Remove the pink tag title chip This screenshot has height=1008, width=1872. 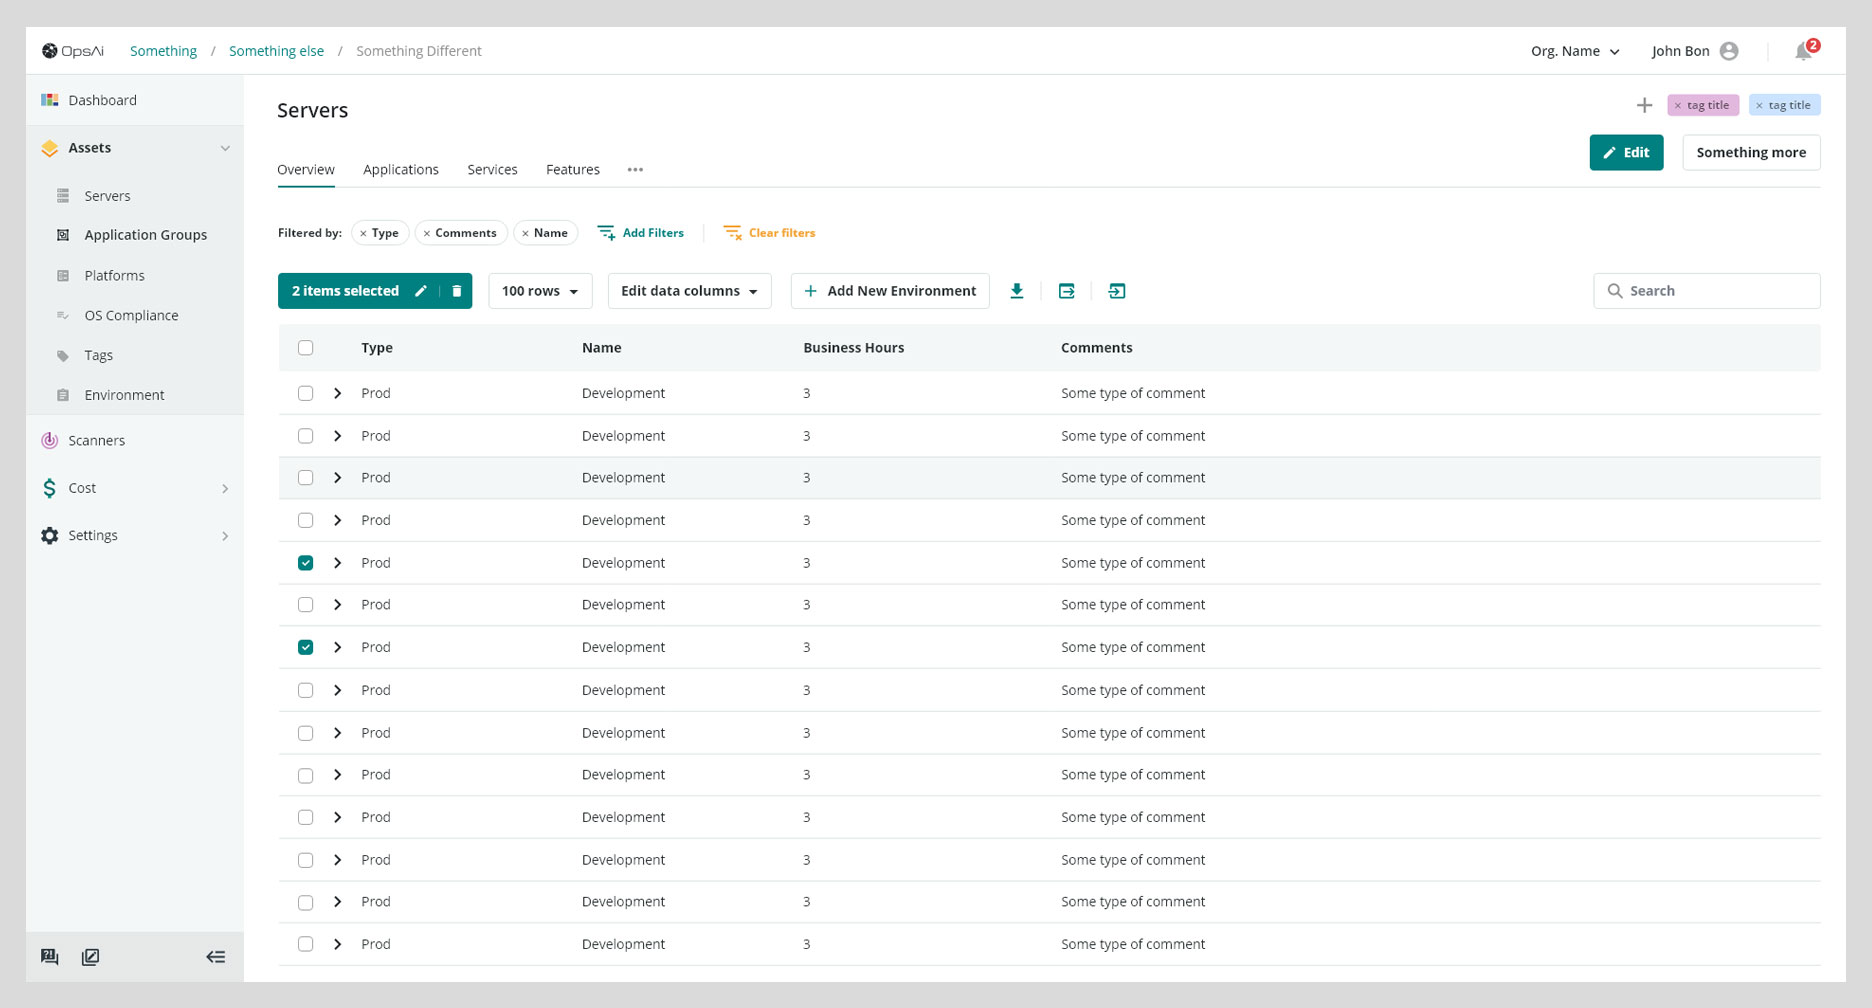(1678, 105)
